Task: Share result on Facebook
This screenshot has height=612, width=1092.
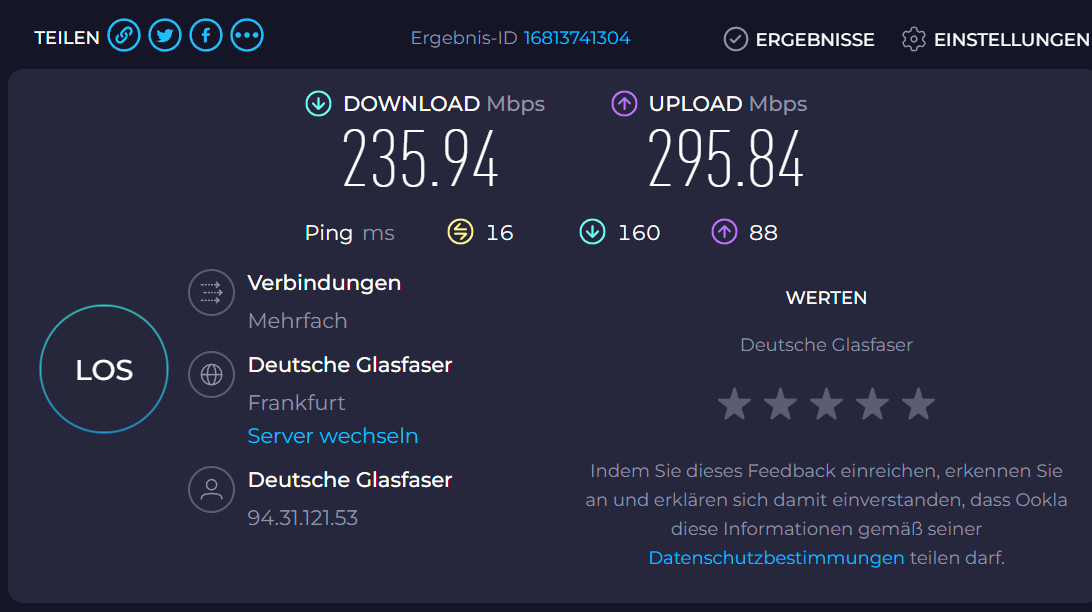Action: click(x=206, y=36)
